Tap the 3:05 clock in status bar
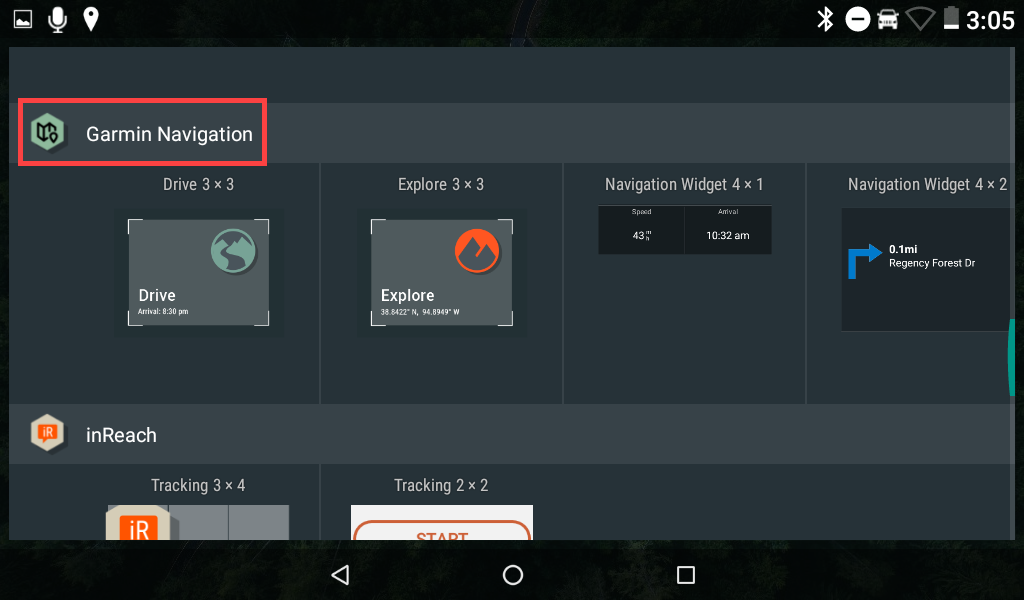 pyautogui.click(x=990, y=20)
